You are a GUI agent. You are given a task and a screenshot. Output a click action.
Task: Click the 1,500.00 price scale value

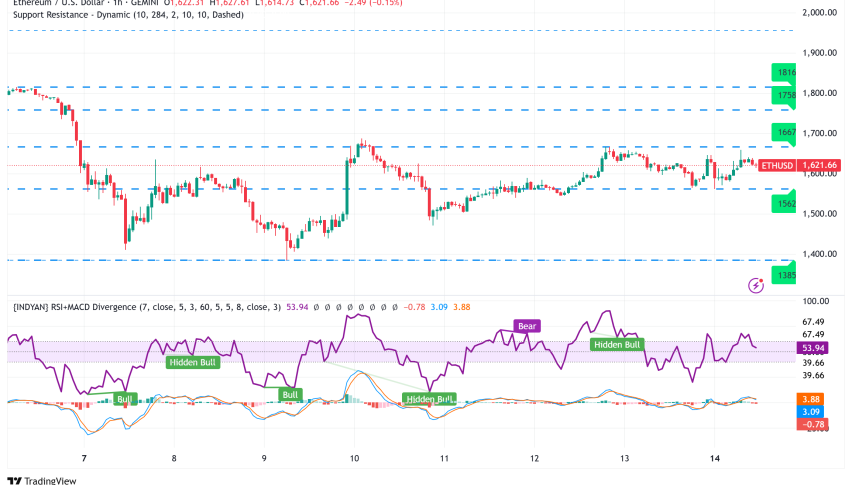tap(819, 213)
